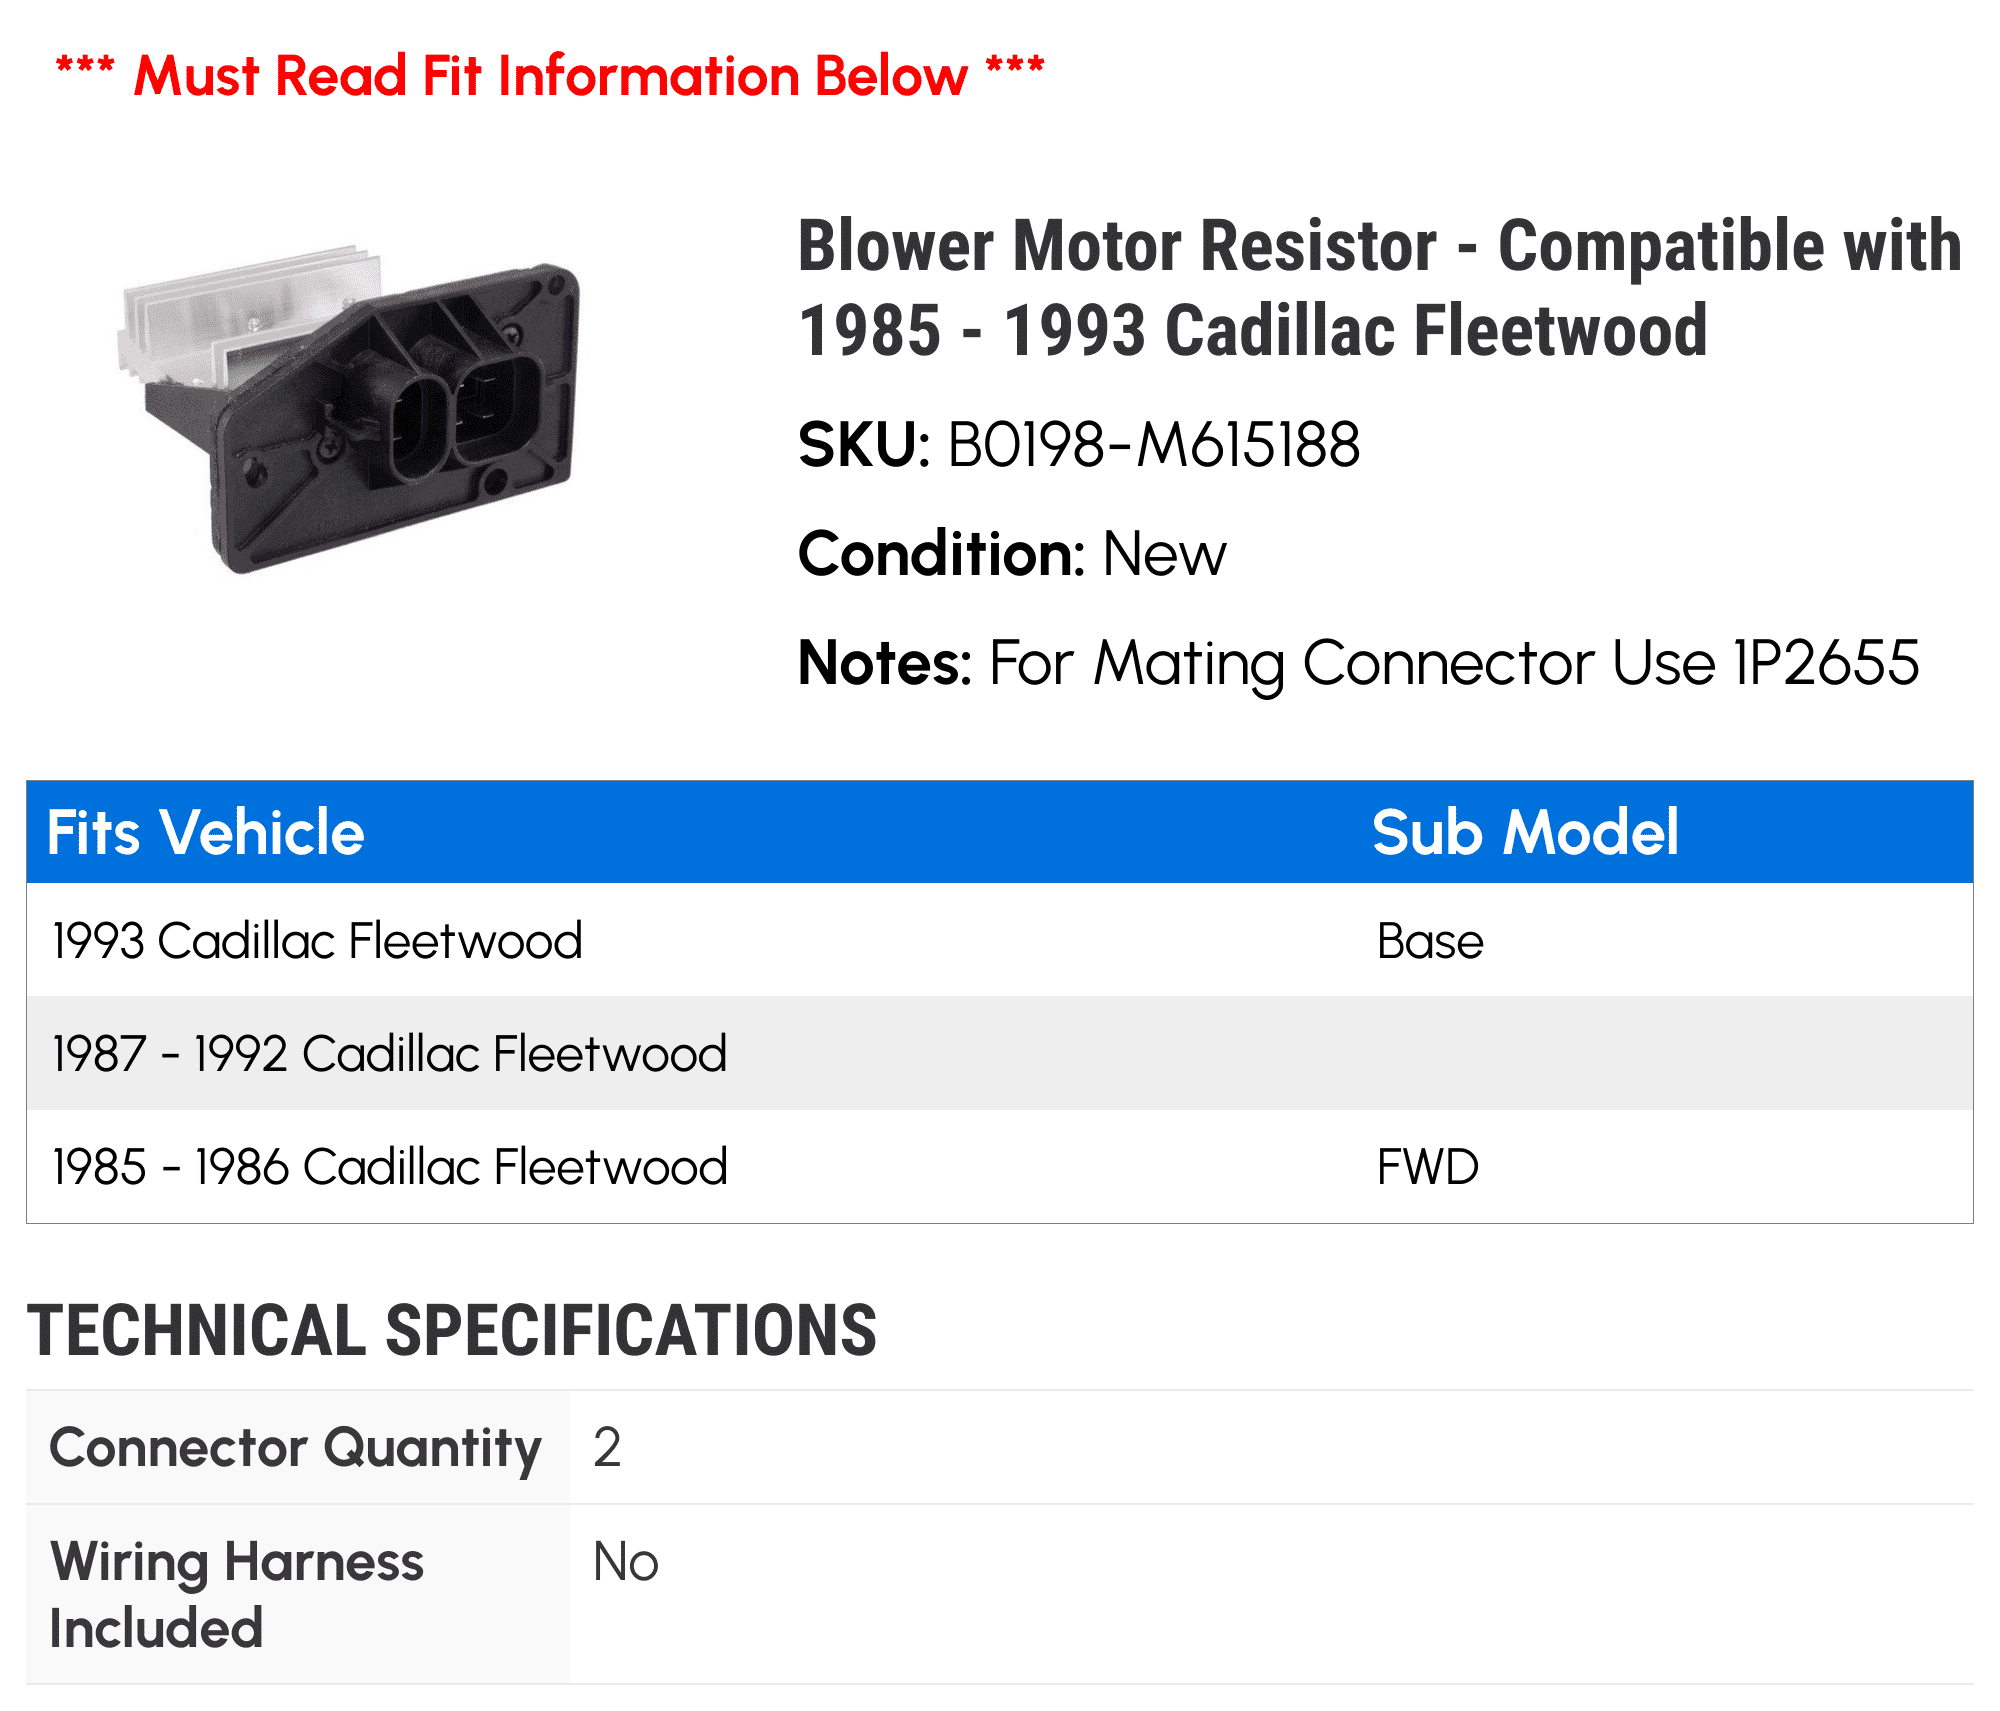Click the SKU number B0198-M615188

pyautogui.click(x=1154, y=444)
